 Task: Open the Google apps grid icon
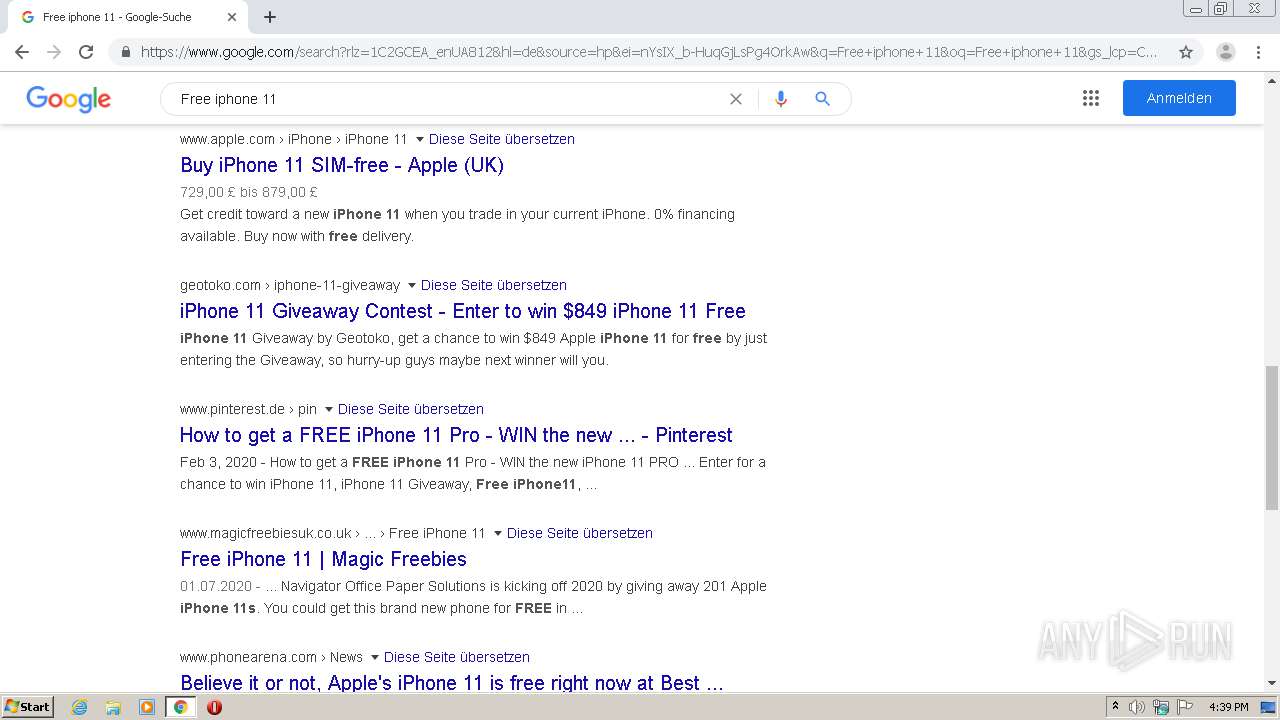click(x=1091, y=98)
